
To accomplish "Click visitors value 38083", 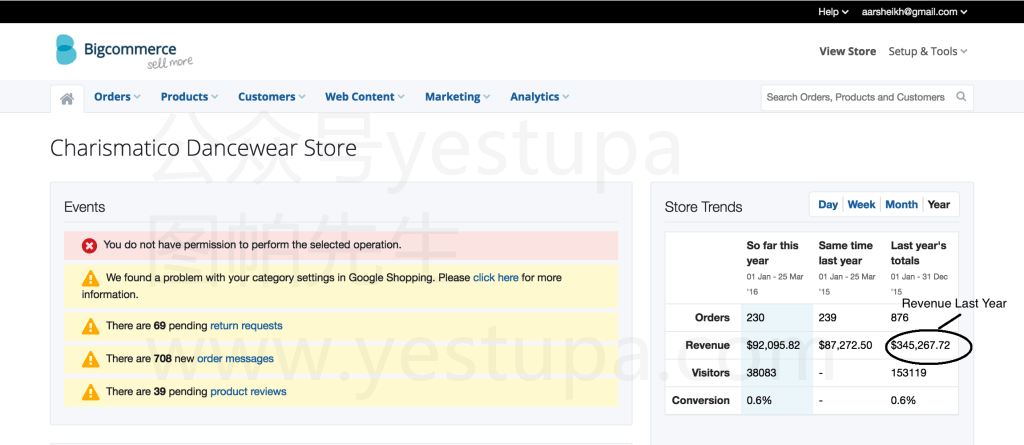I will coord(761,373).
